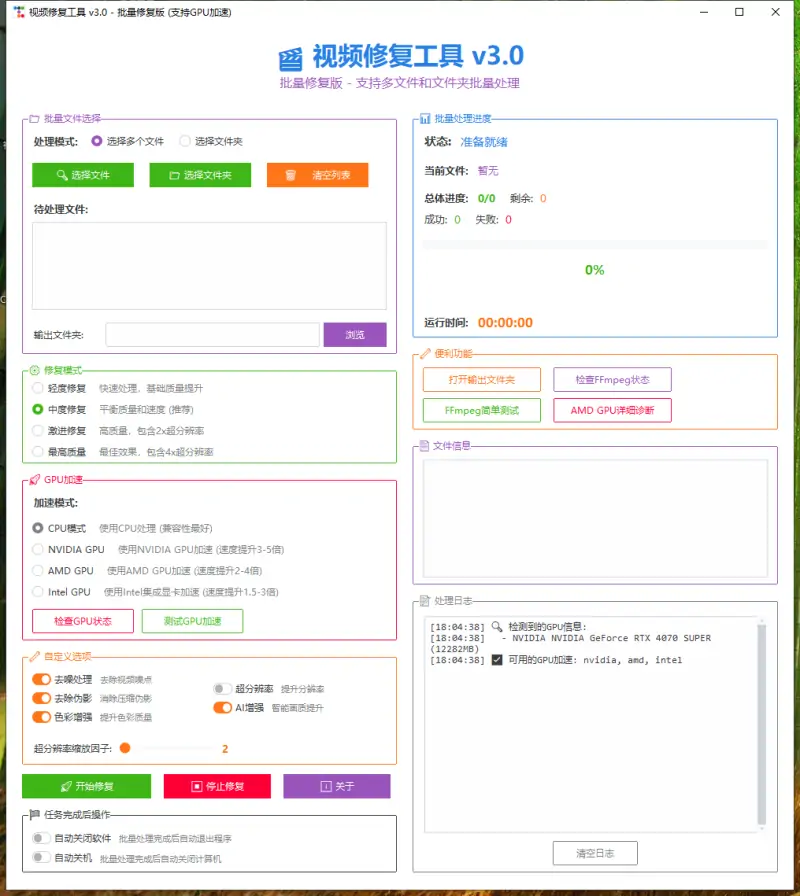Click the 清空日志 button
The height and width of the screenshot is (896, 800).
(594, 853)
